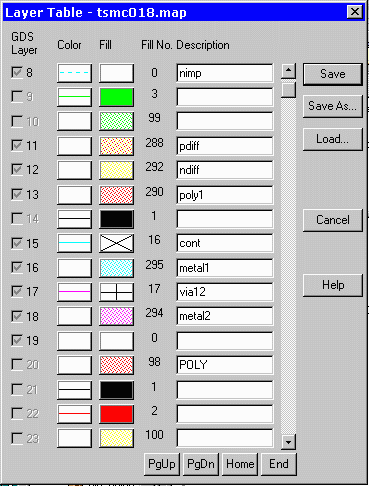Select solid red fill of layer 22
369x486 pixels.
tap(116, 414)
